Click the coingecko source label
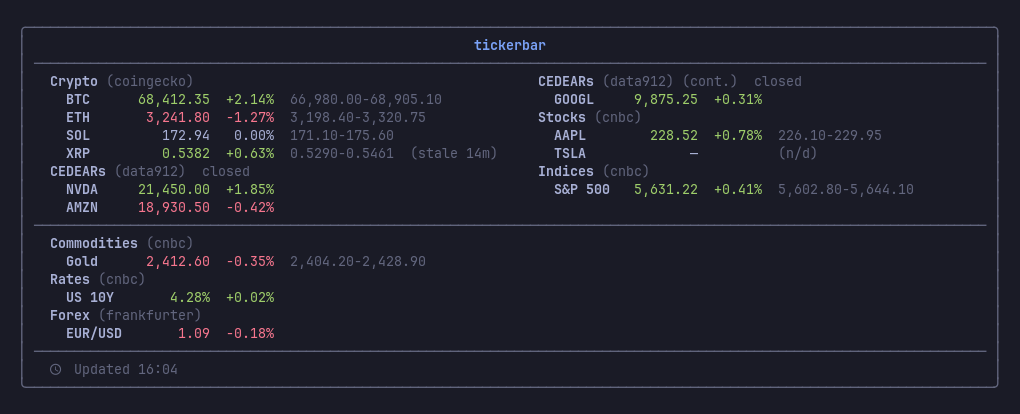This screenshot has height=414, width=1020. pyautogui.click(x=150, y=81)
